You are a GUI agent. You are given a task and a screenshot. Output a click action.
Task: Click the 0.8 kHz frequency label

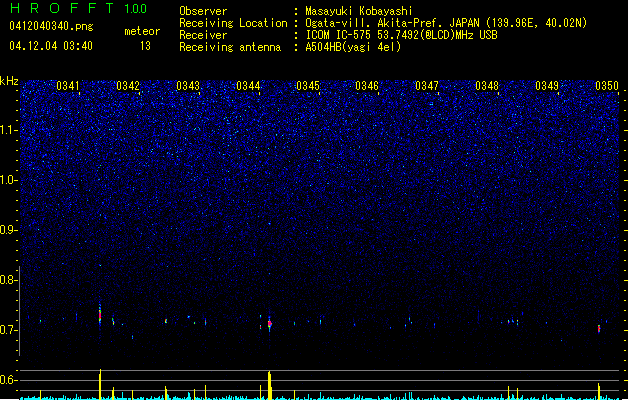7,280
